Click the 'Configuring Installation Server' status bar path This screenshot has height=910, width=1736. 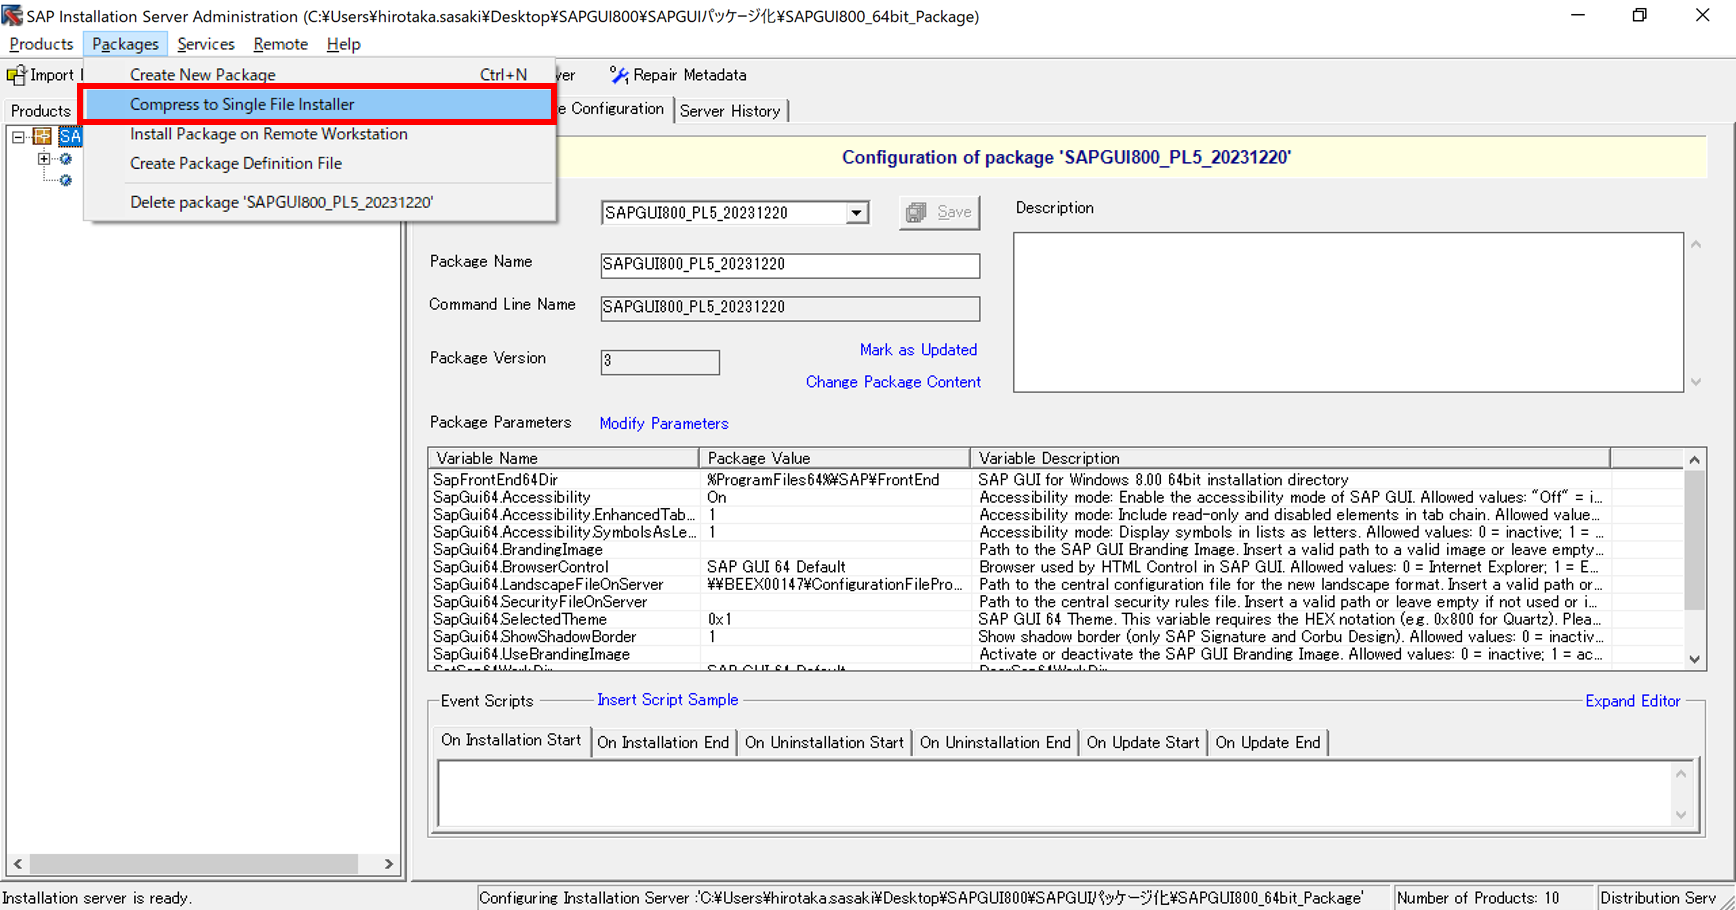pyautogui.click(x=920, y=898)
